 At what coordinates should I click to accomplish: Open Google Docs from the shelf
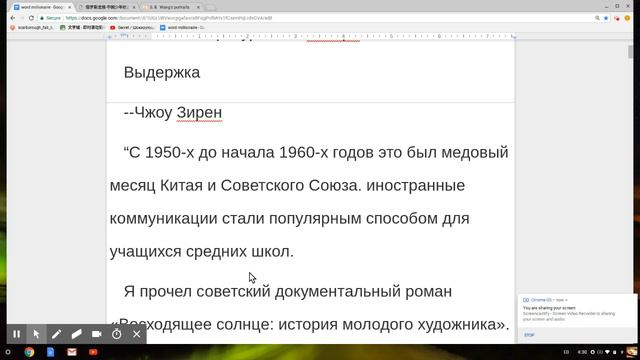click(50, 352)
